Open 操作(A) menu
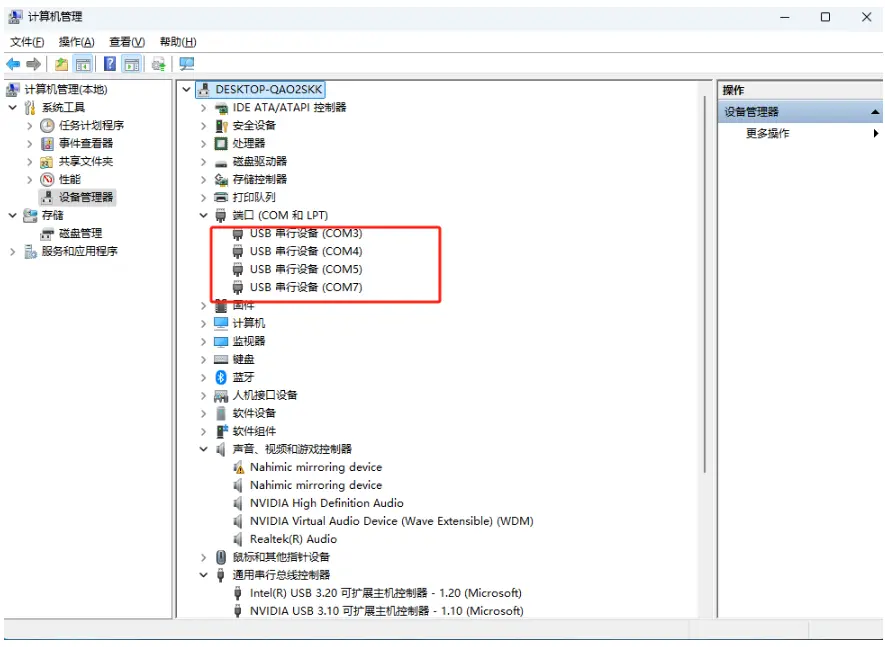 (x=76, y=42)
